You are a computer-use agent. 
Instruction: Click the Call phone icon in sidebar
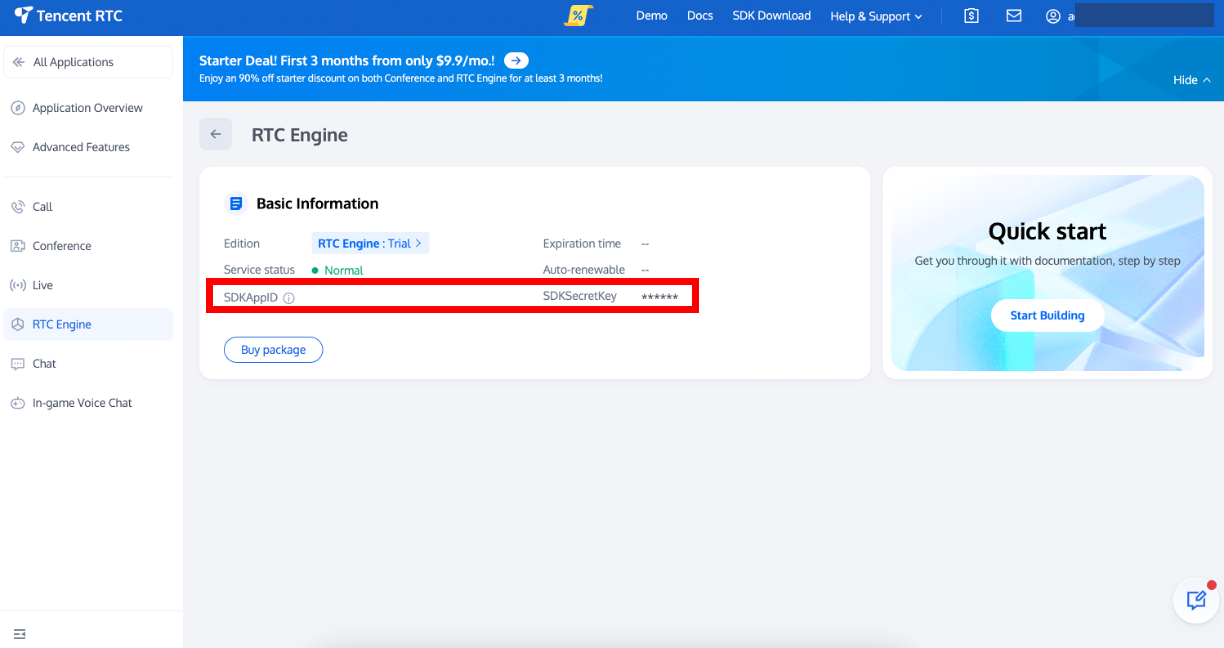coord(17,207)
